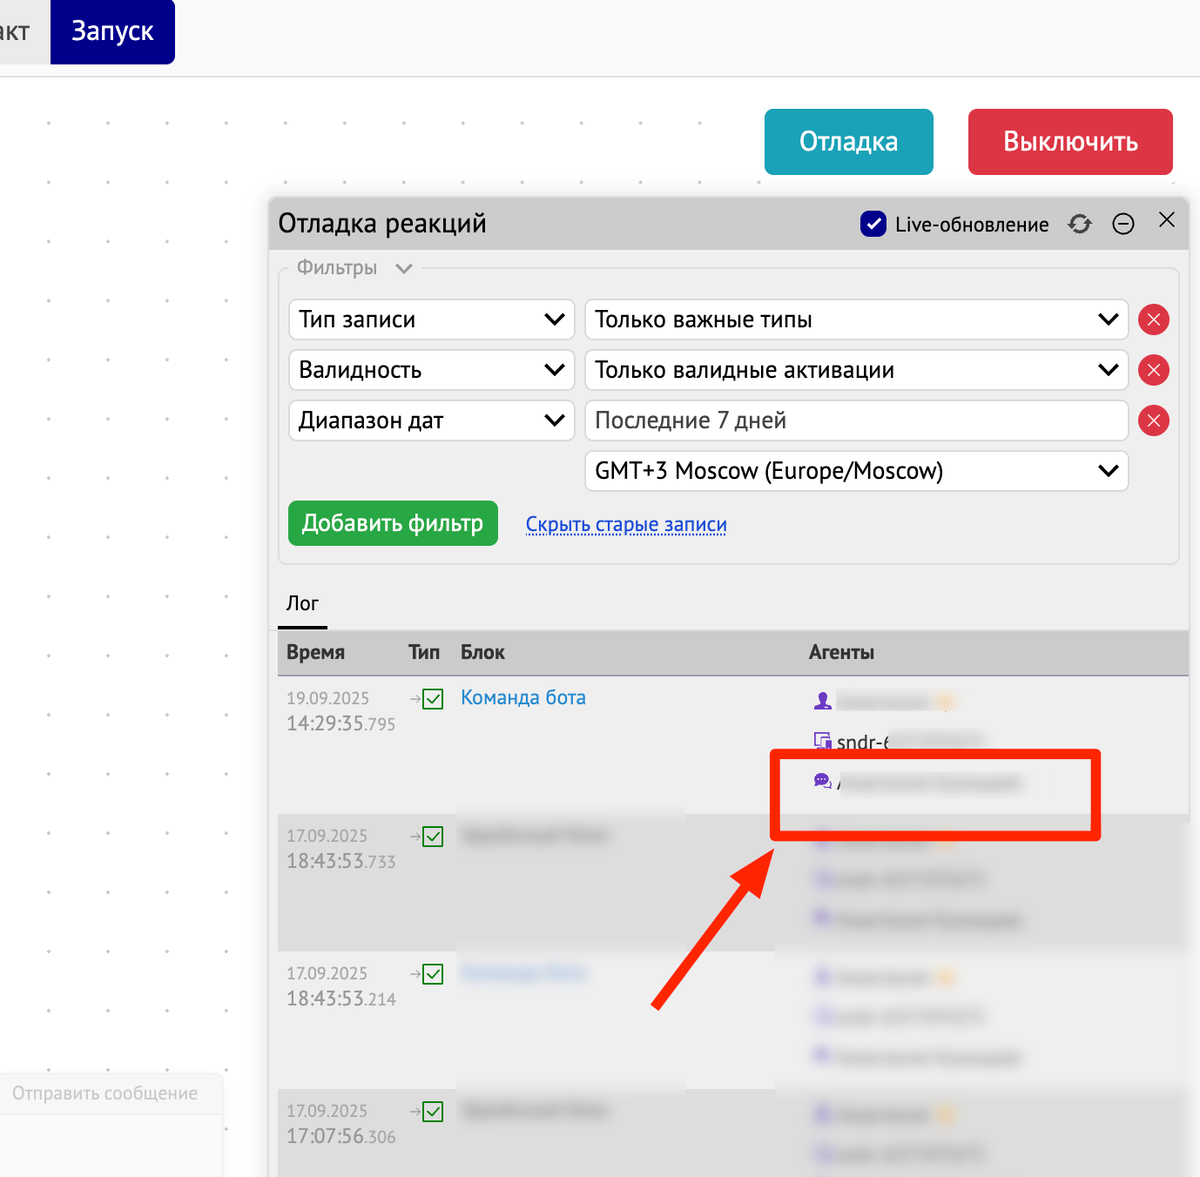Remove the Тип записи filter with red X
Viewport: 1200px width, 1177px height.
[x=1153, y=320]
